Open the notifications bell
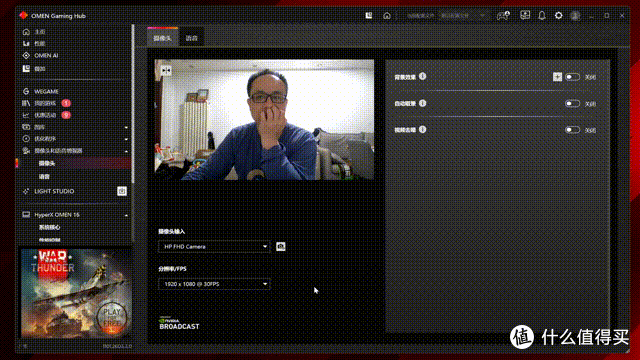 tap(542, 16)
